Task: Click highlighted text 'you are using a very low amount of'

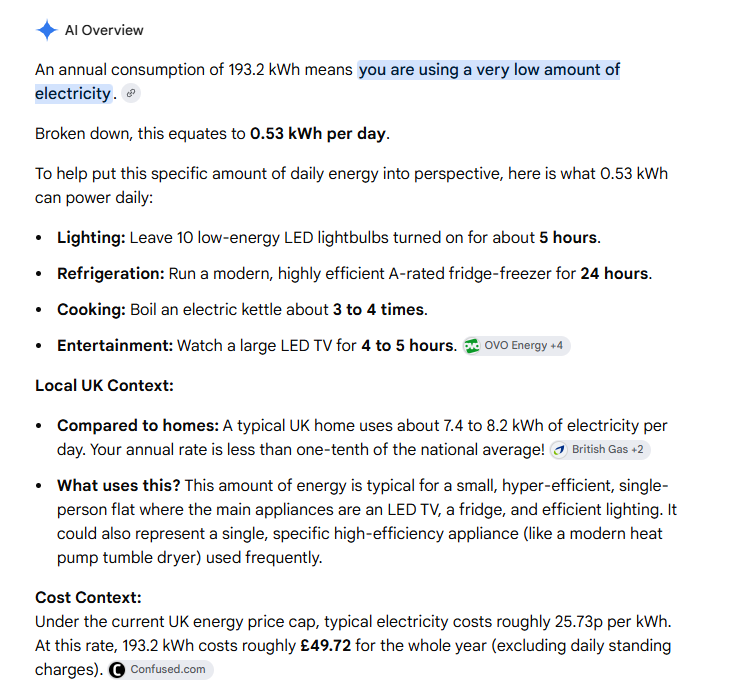Action: click(489, 70)
